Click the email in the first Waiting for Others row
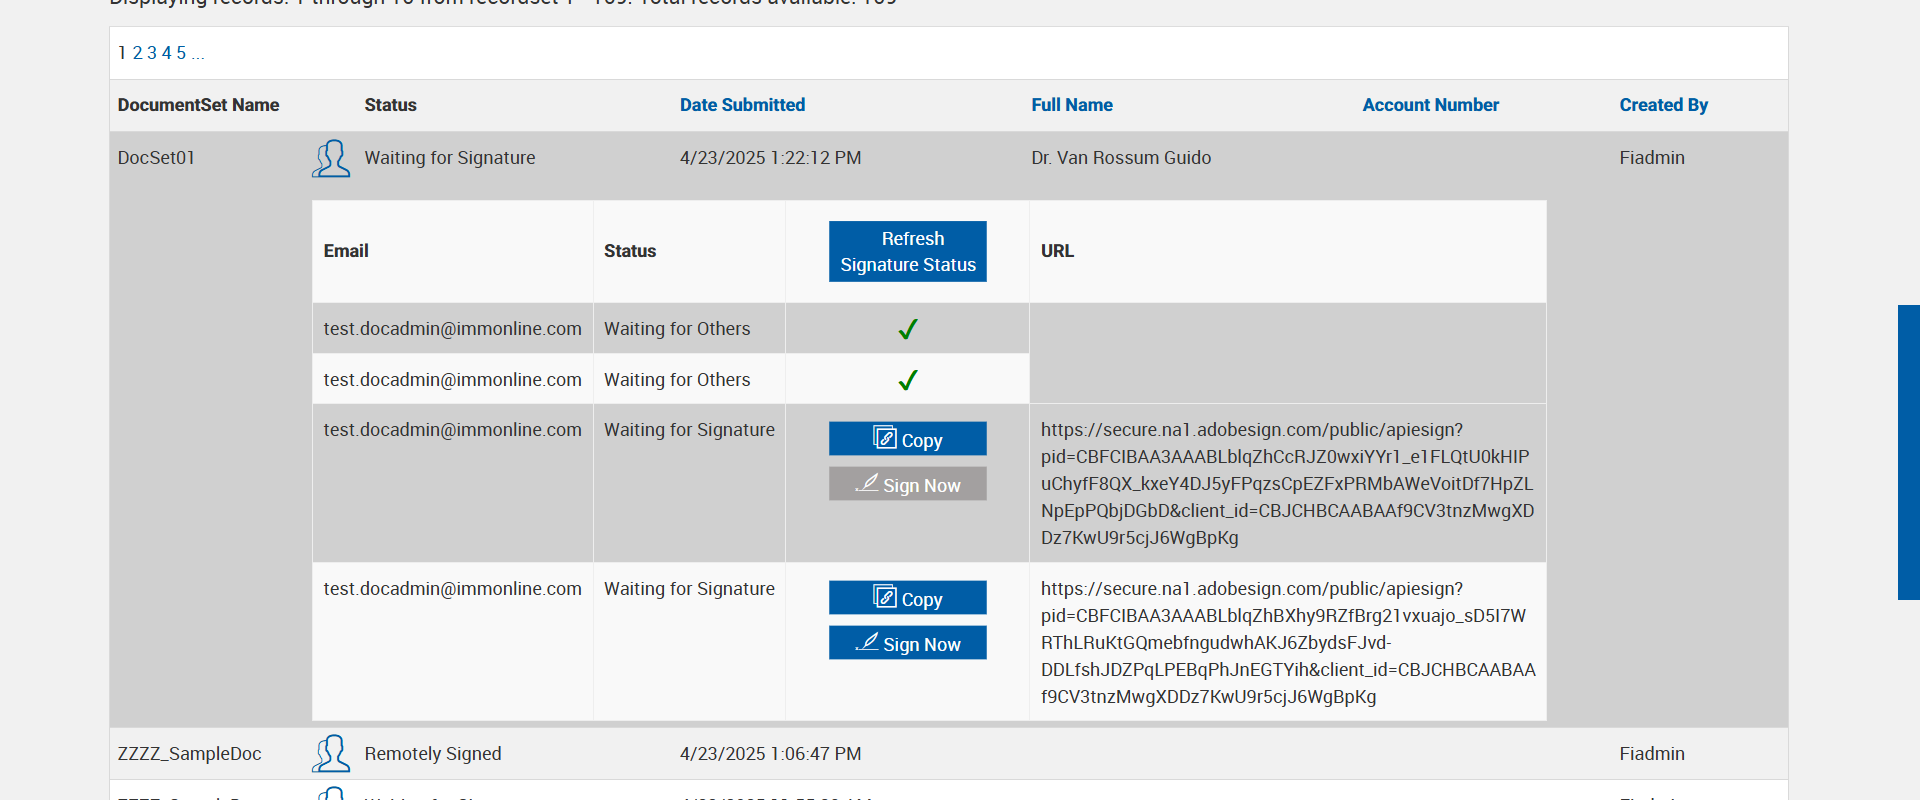The width and height of the screenshot is (1920, 800). tap(452, 329)
